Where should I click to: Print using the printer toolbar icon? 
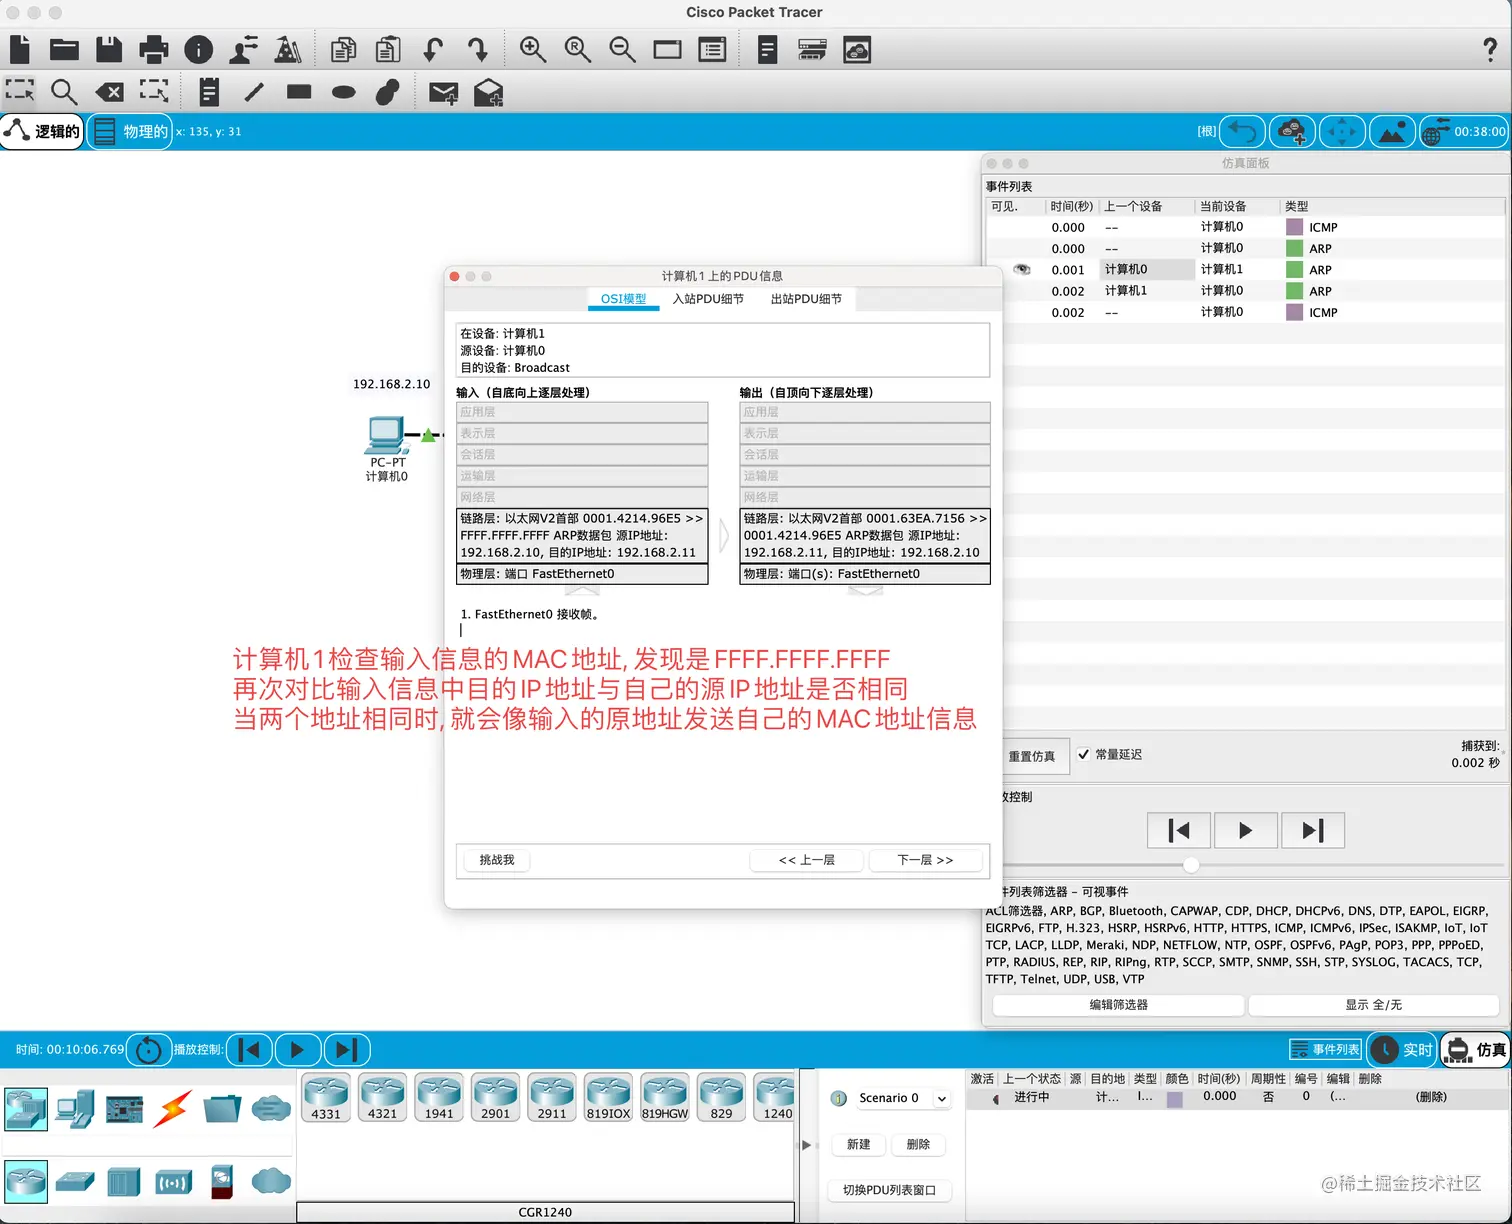click(x=154, y=49)
